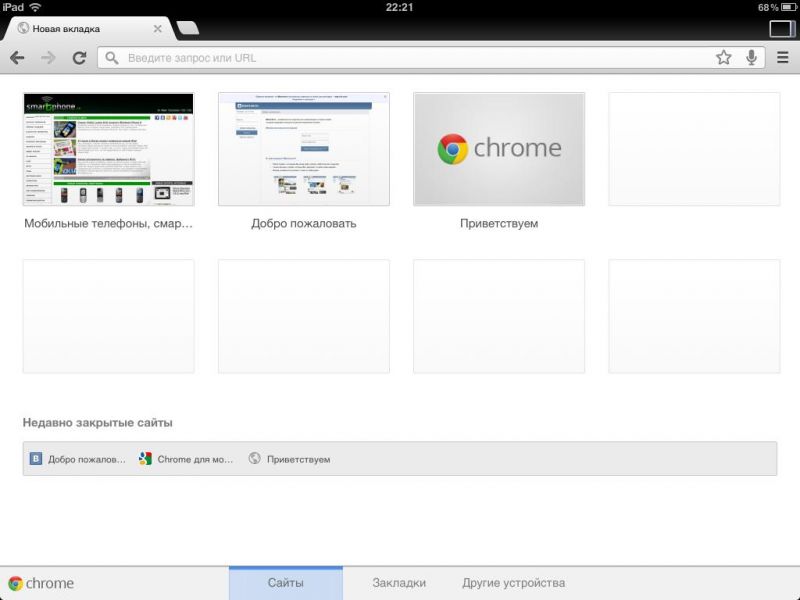Reopen recently closed Chrome для мо... site
This screenshot has height=600, width=800.
[x=186, y=459]
